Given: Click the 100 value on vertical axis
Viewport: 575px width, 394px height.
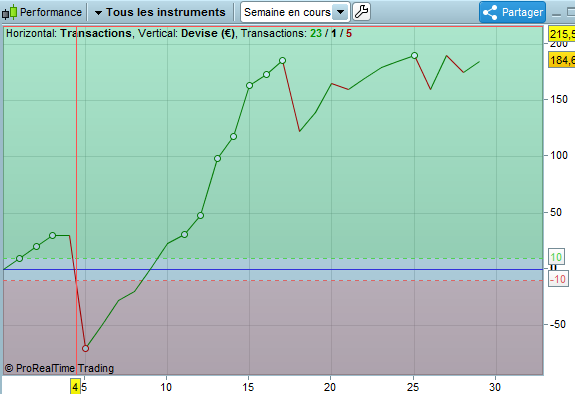Looking at the screenshot, I should pyautogui.click(x=559, y=156).
